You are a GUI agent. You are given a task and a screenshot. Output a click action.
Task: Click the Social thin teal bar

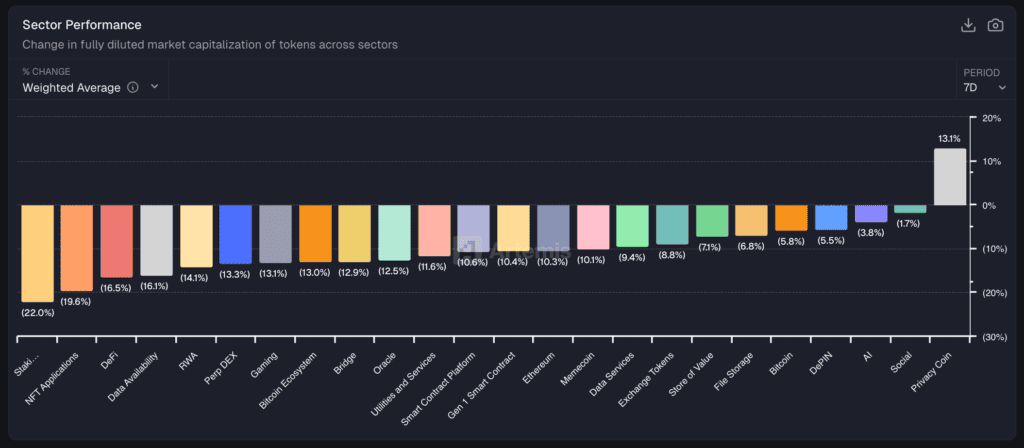pyautogui.click(x=910, y=209)
